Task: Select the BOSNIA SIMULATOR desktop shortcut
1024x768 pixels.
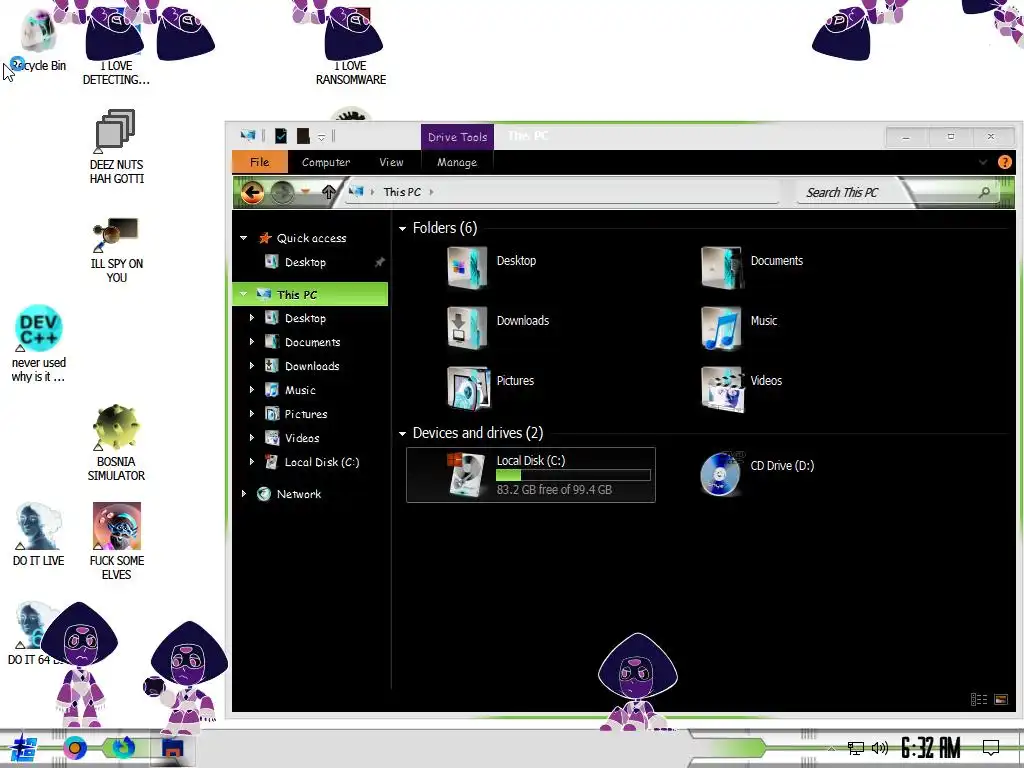Action: tap(116, 443)
